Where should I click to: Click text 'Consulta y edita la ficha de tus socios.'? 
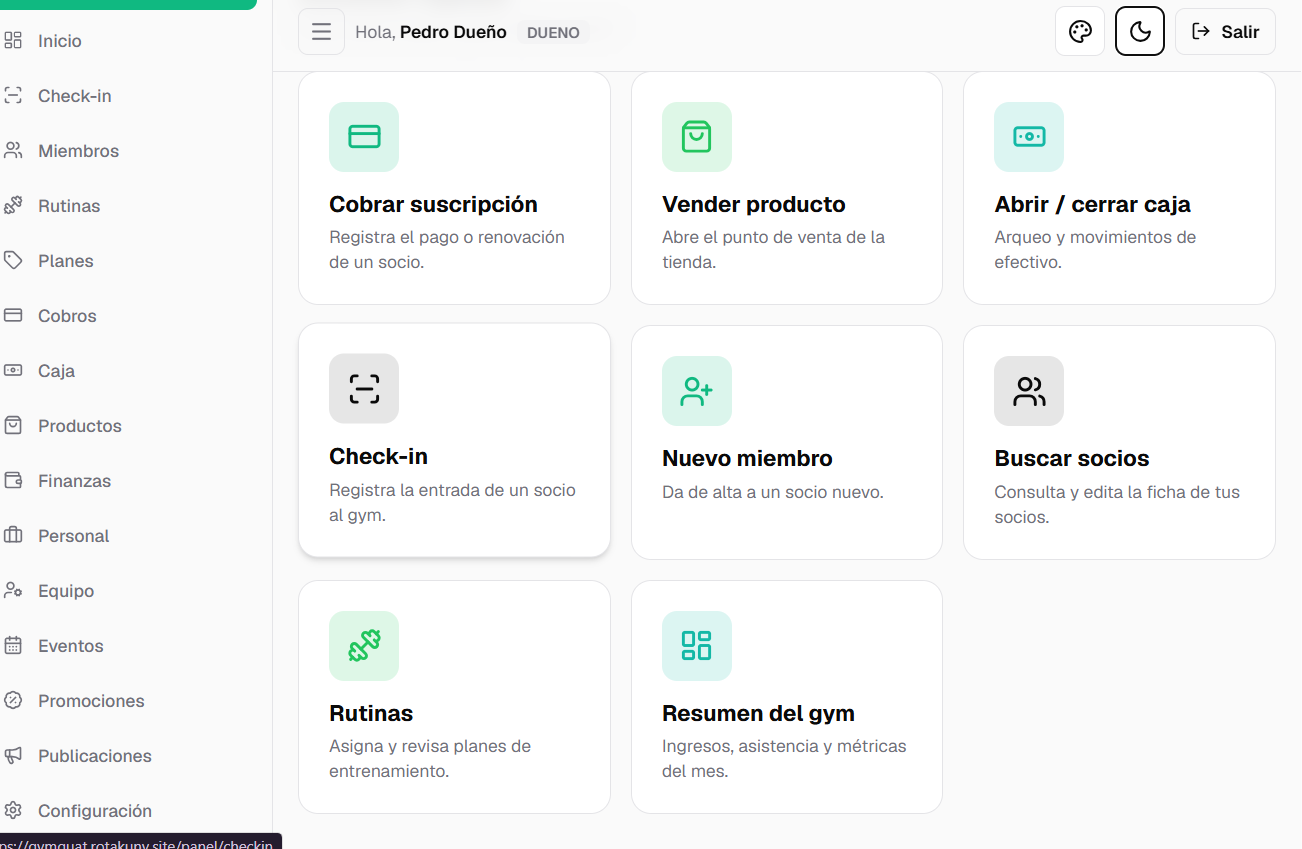point(1117,505)
